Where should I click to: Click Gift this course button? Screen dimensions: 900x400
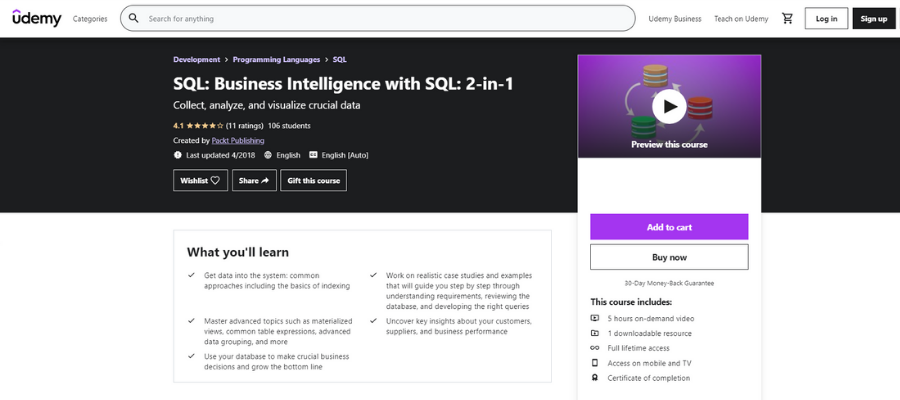point(313,180)
